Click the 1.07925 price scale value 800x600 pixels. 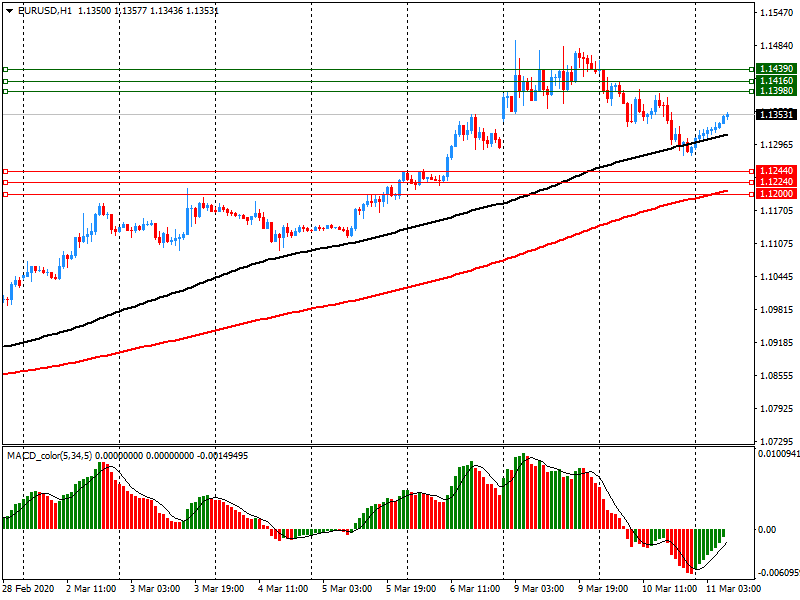(777, 409)
